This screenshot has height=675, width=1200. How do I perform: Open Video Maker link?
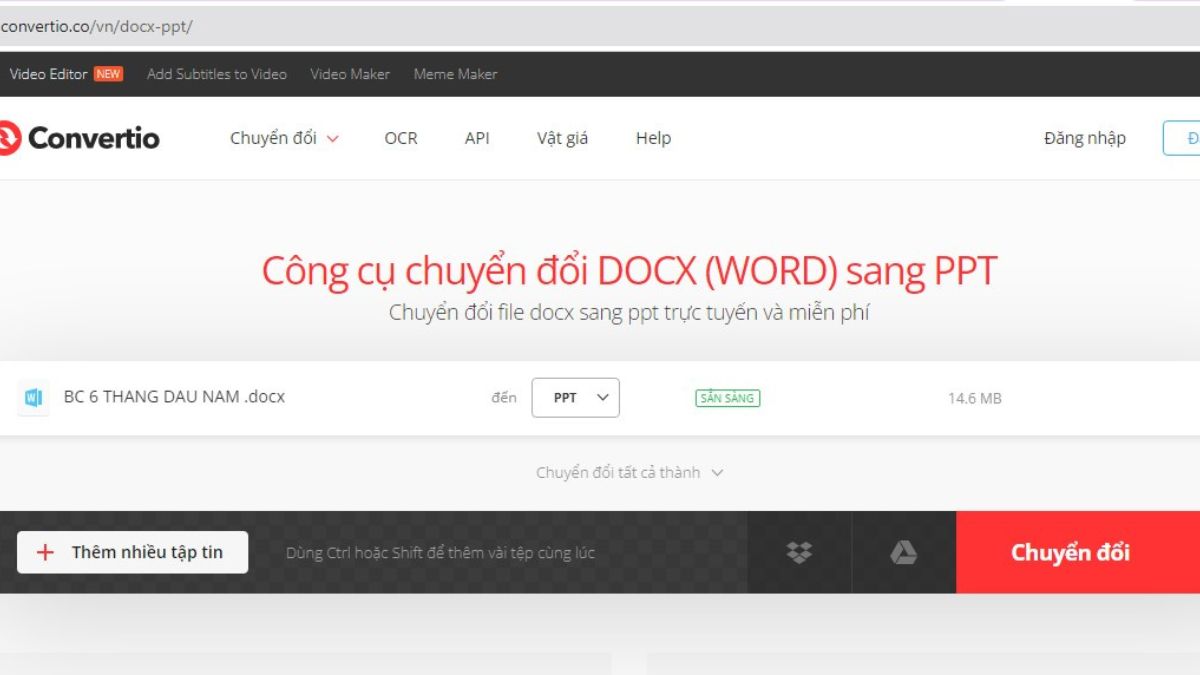pyautogui.click(x=350, y=74)
